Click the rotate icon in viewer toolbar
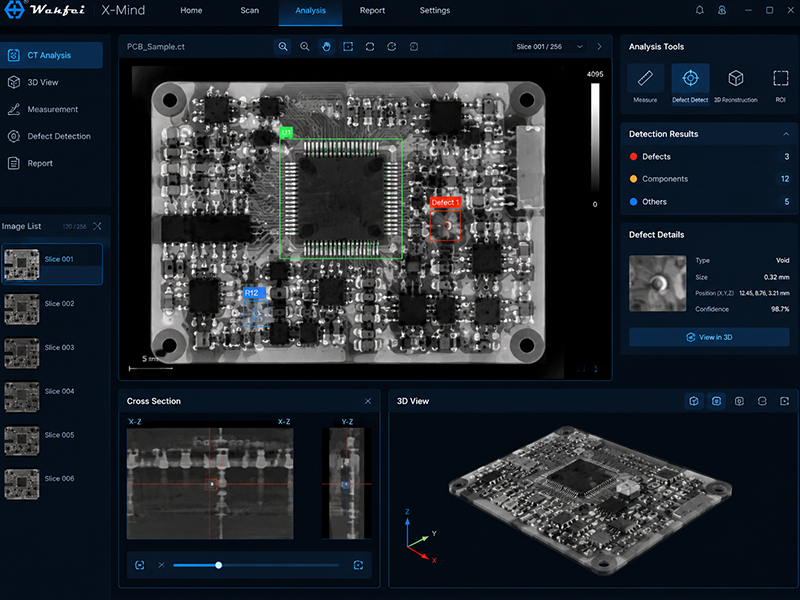 (x=392, y=47)
